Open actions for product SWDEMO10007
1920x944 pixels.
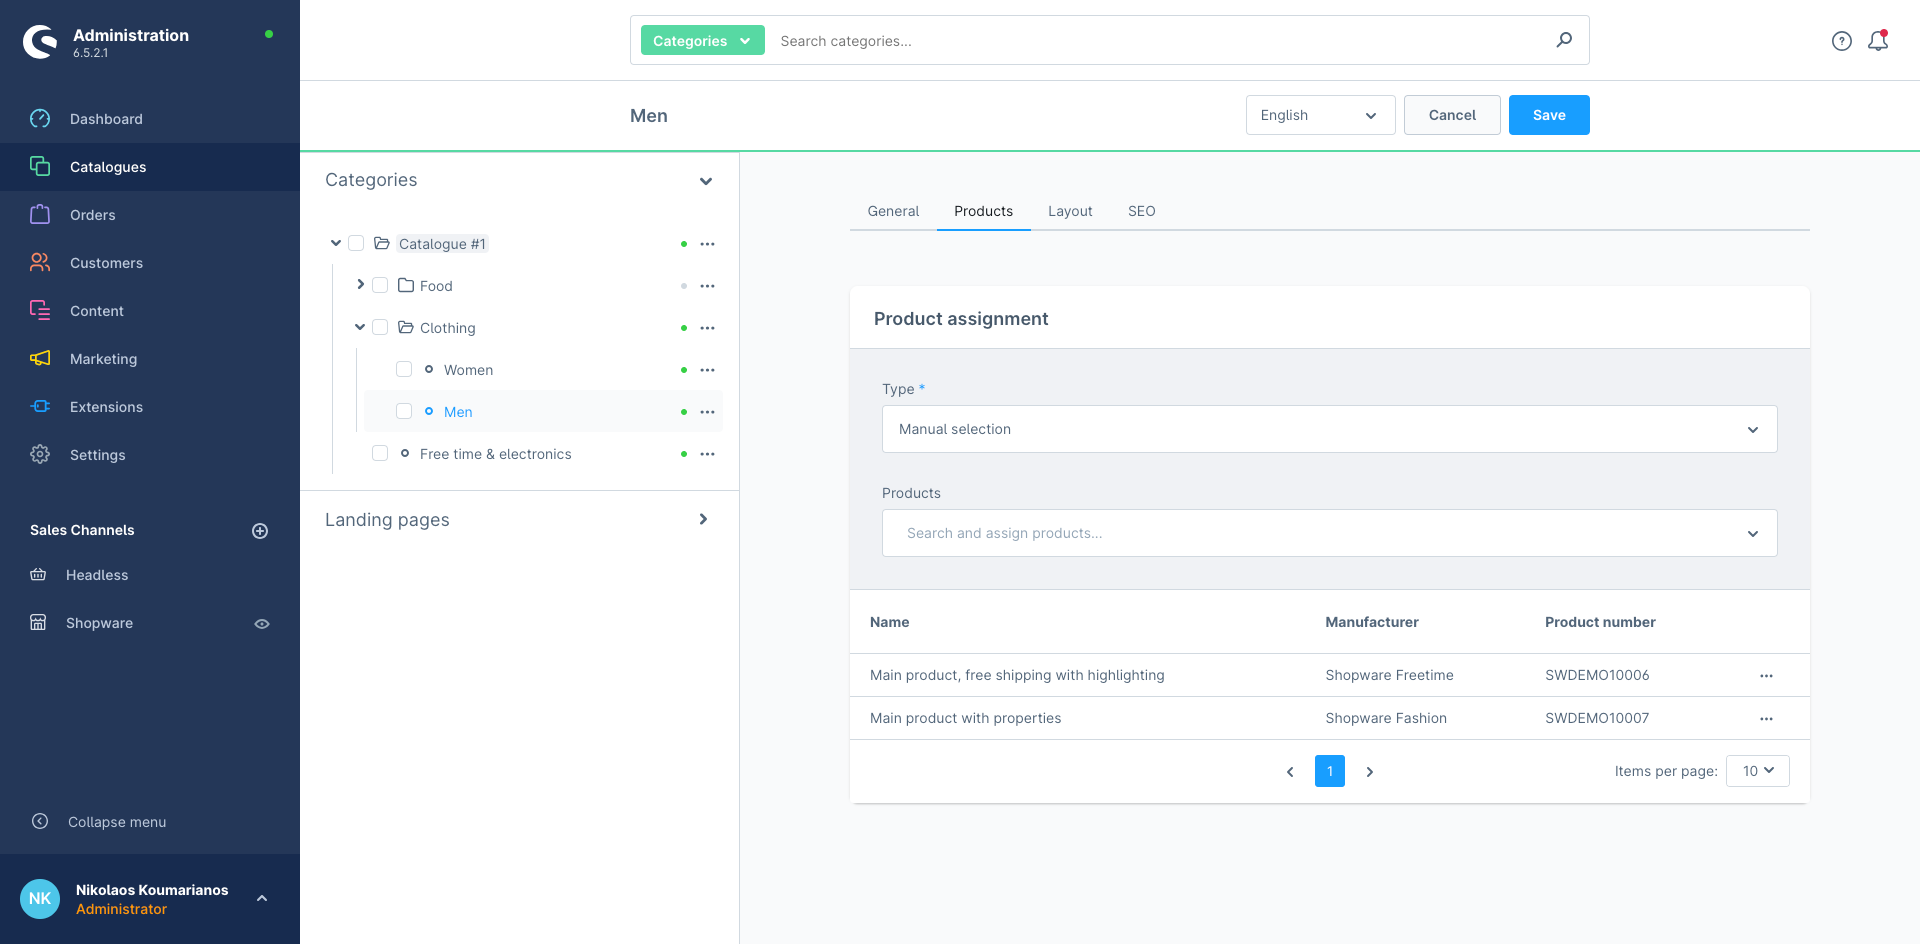[1766, 719]
